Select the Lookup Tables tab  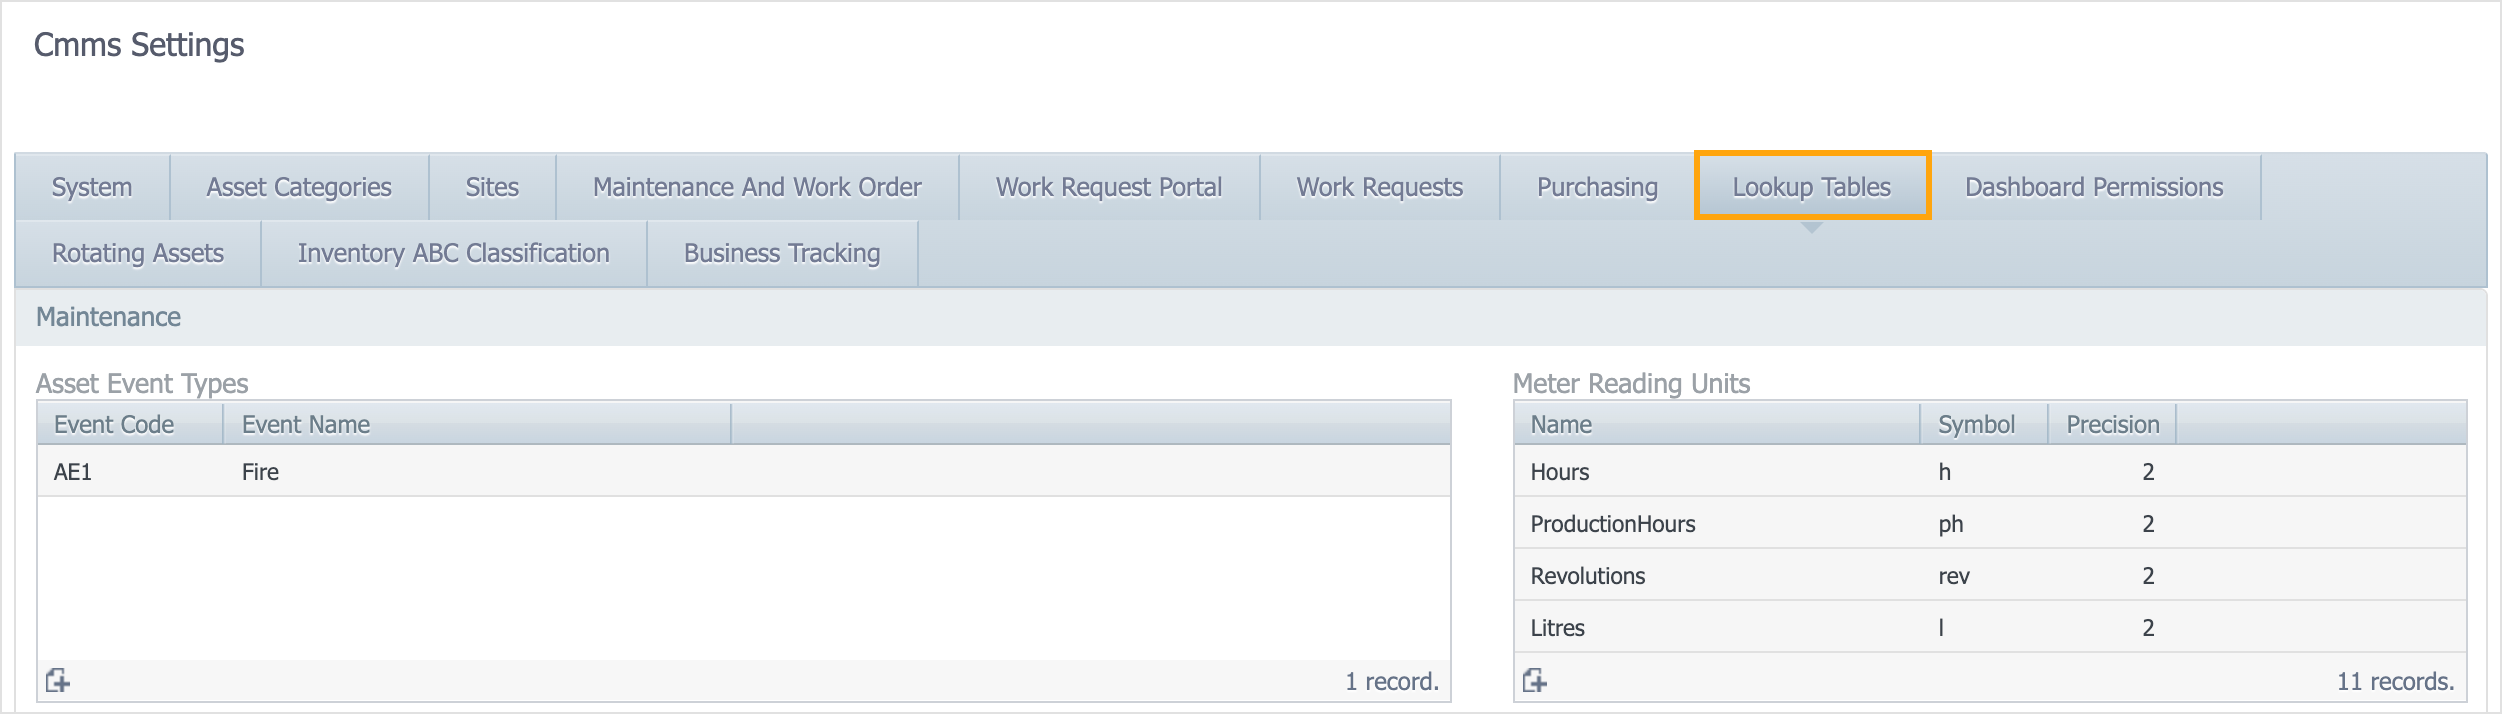[x=1811, y=187]
